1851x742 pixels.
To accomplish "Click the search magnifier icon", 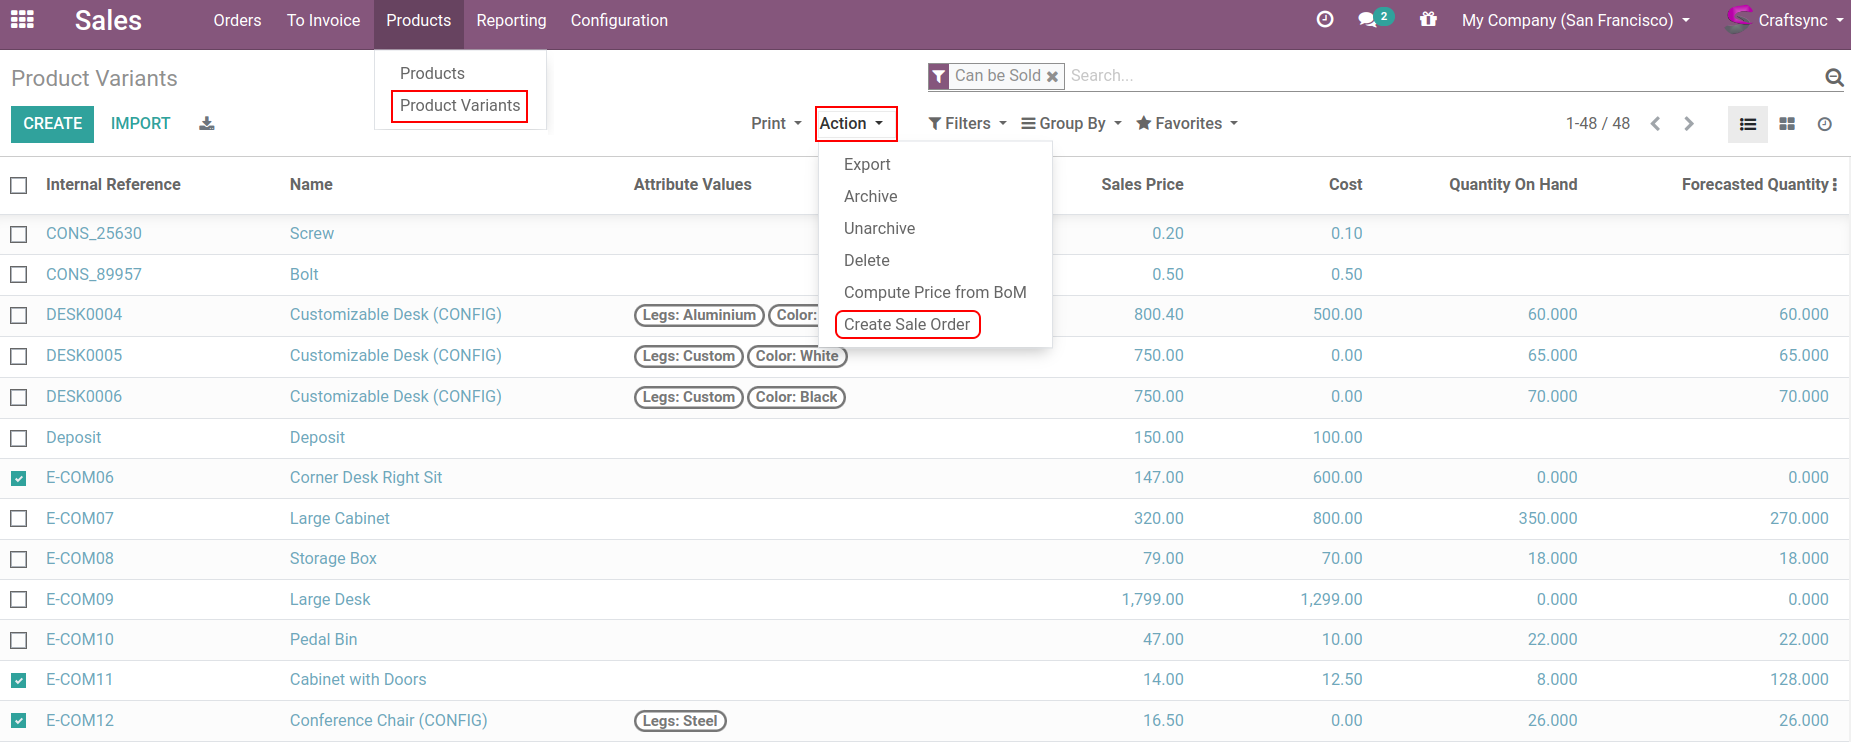I will [1834, 77].
